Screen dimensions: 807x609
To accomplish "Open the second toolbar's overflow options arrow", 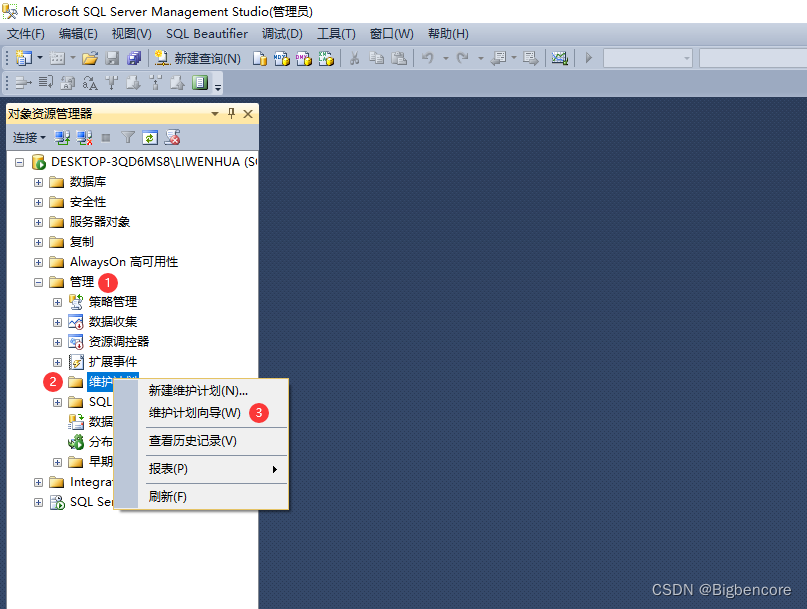I will (218, 88).
